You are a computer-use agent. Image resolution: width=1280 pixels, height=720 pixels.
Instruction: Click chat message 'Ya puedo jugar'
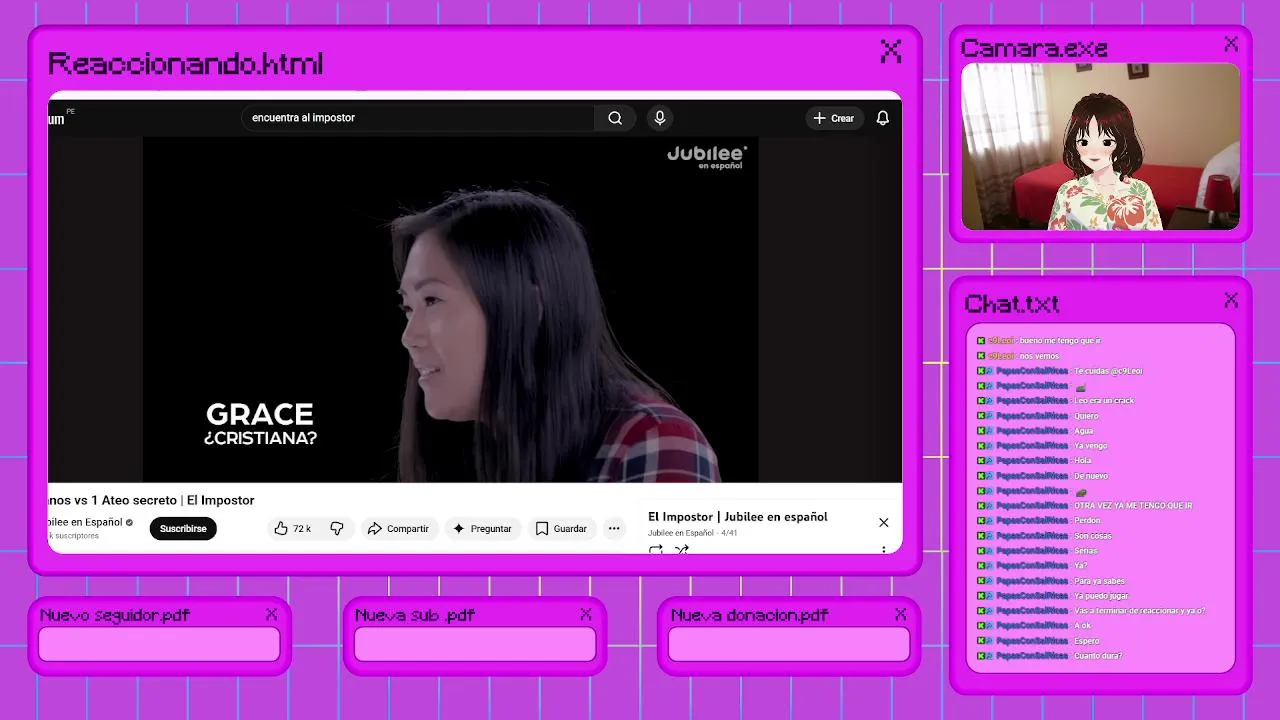[1099, 596]
